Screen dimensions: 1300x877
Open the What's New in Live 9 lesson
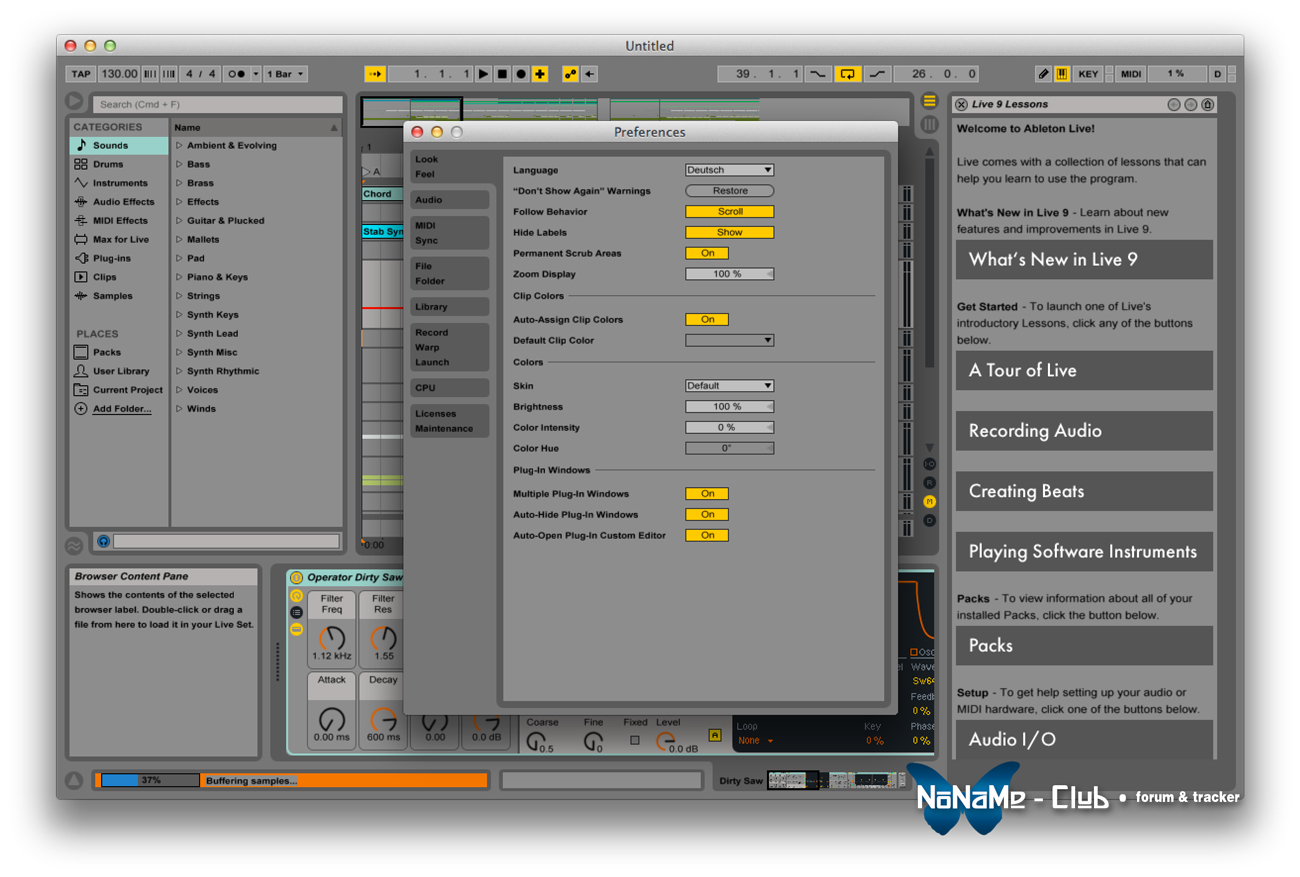1084,259
